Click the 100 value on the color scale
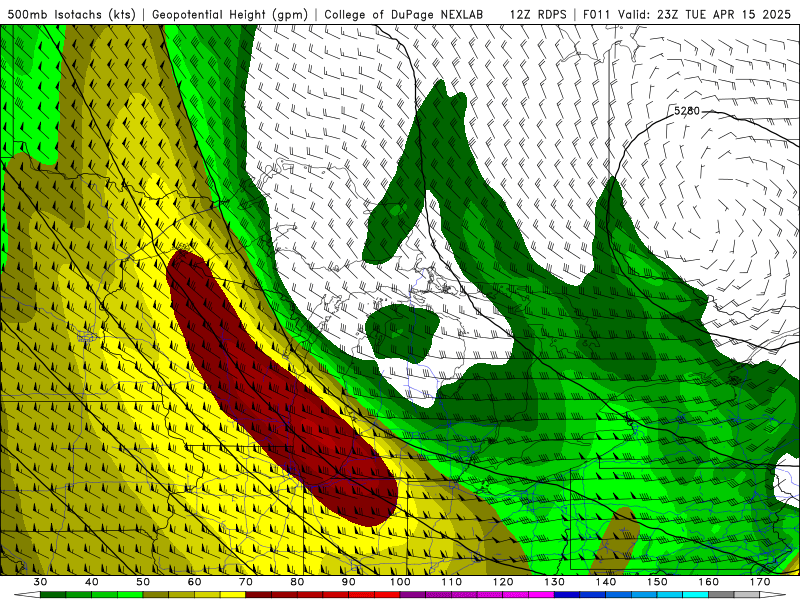The image size is (800, 600). [400, 582]
